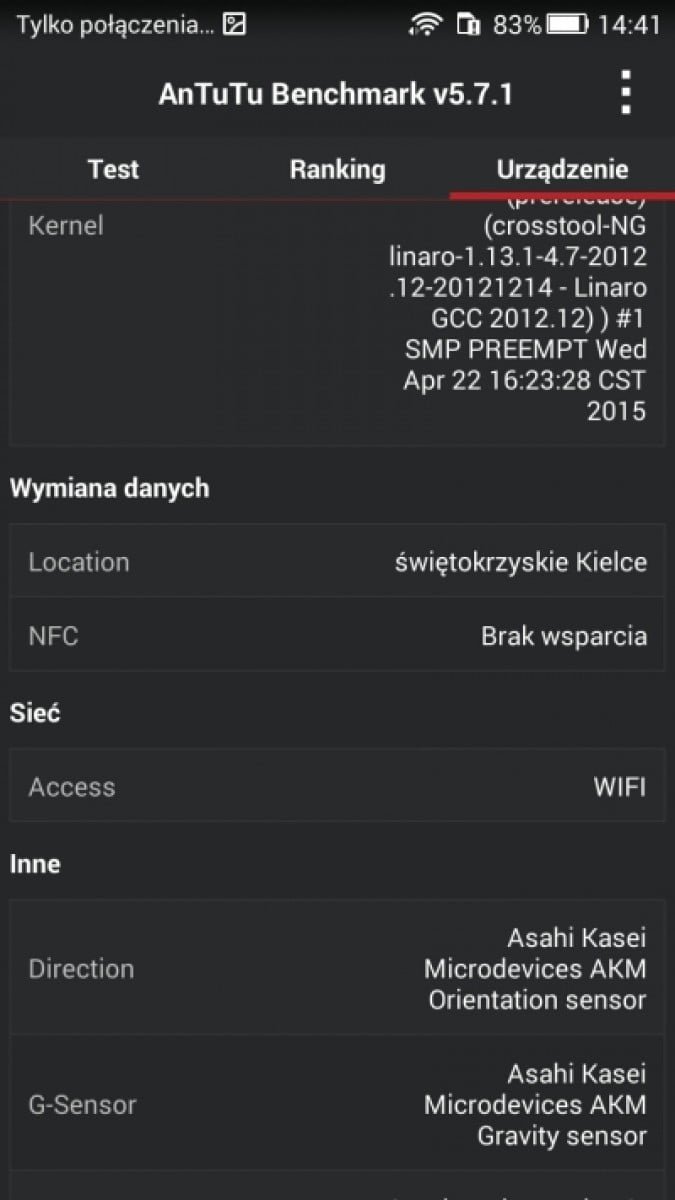This screenshot has width=675, height=1200.
Task: Select the G-Sensor row
Action: click(337, 1104)
